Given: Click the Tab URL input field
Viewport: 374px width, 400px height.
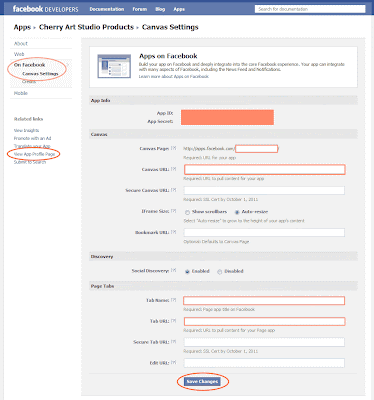Looking at the screenshot, I should [265, 322].
